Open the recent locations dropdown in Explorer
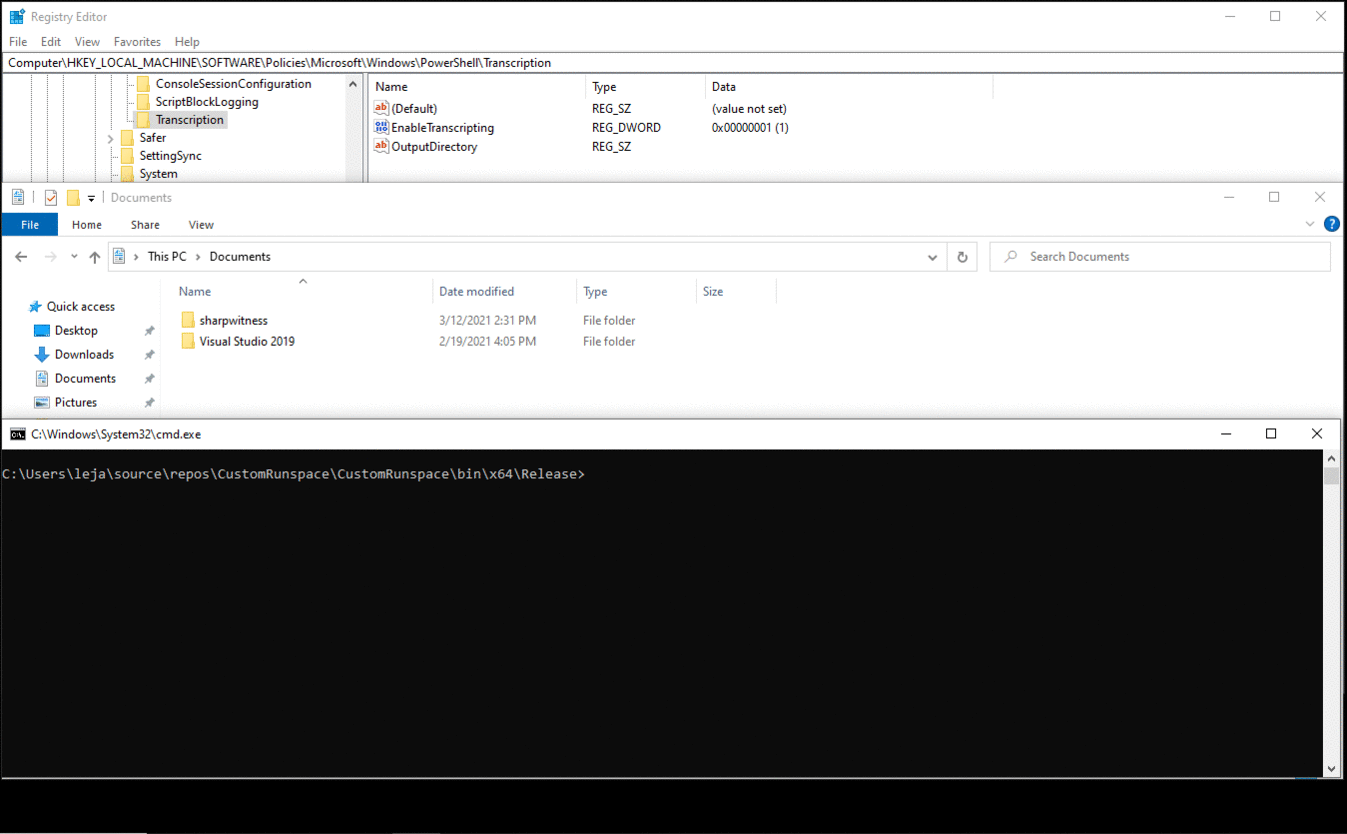1347x834 pixels. 74,257
